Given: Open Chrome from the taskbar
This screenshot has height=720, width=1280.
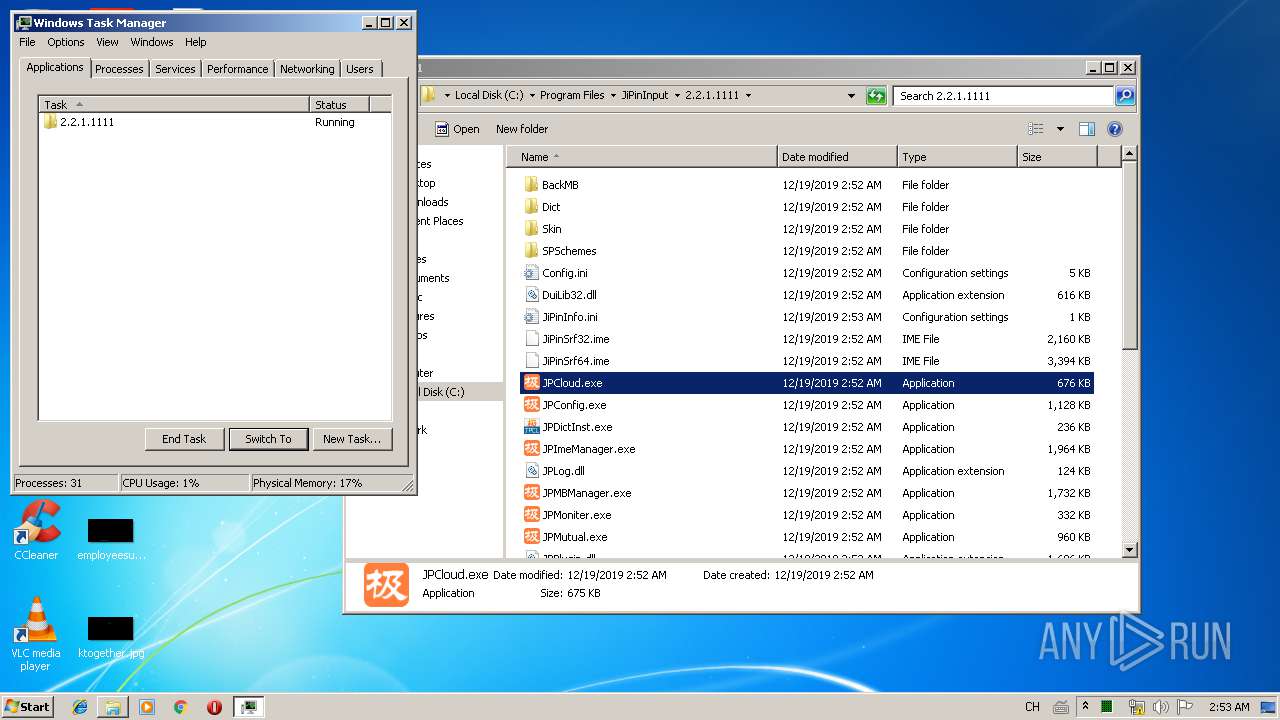Looking at the screenshot, I should tap(180, 707).
